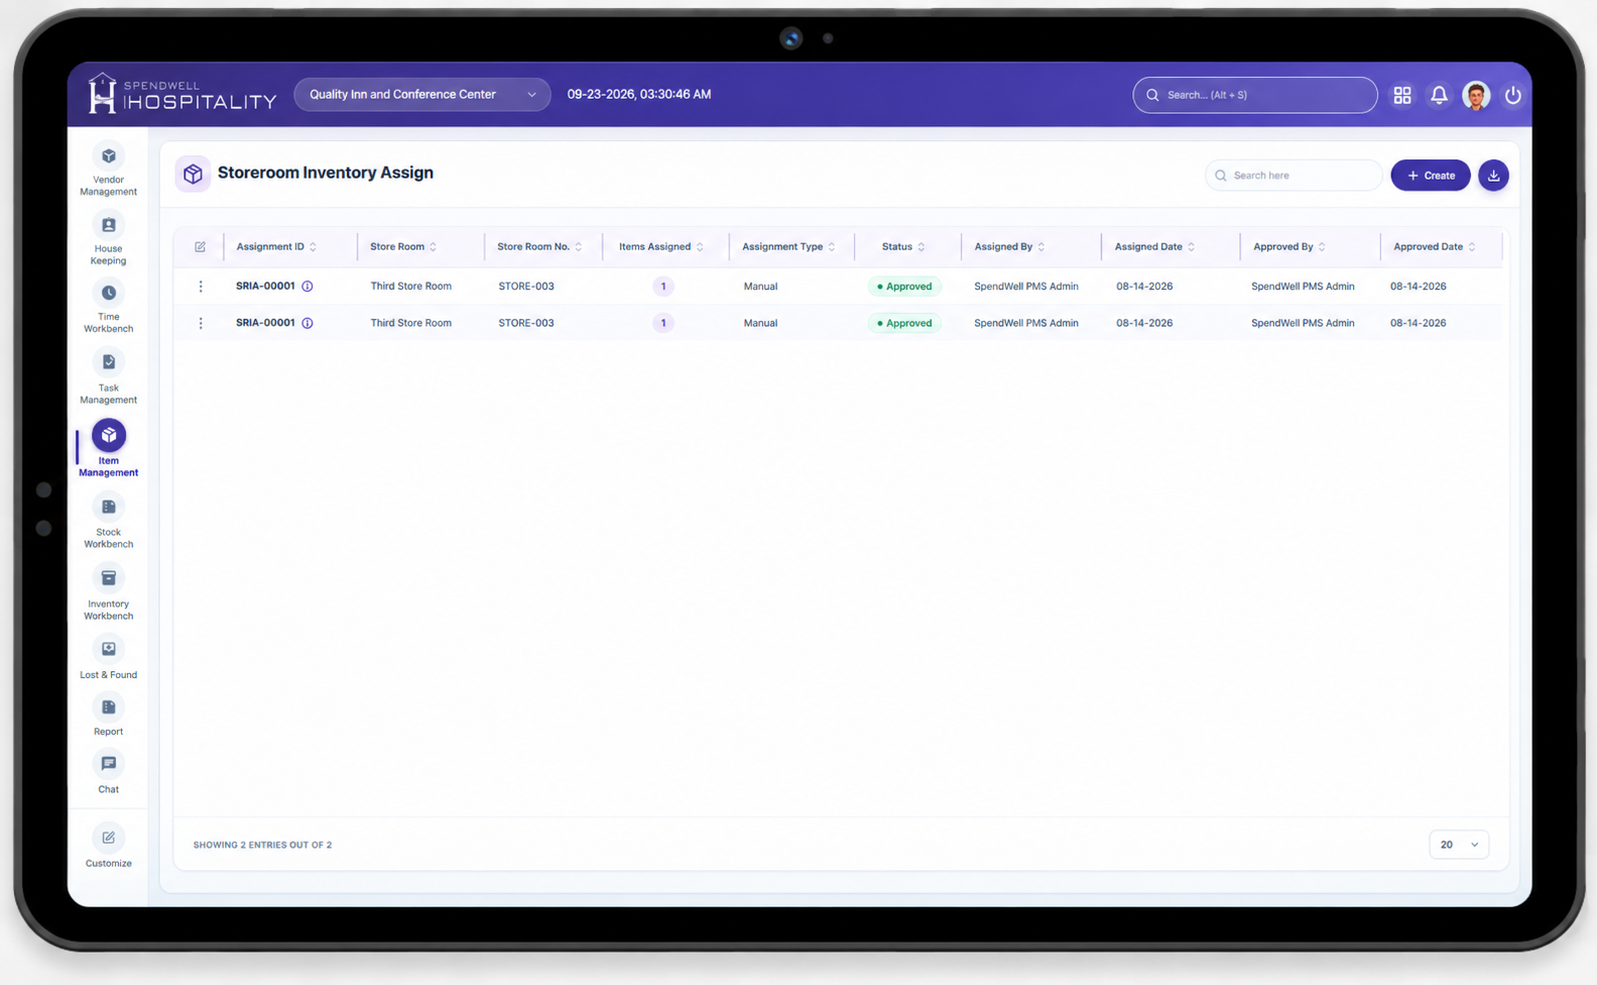Show info for first SRIA-00001 row
1597x985 pixels.
click(308, 286)
